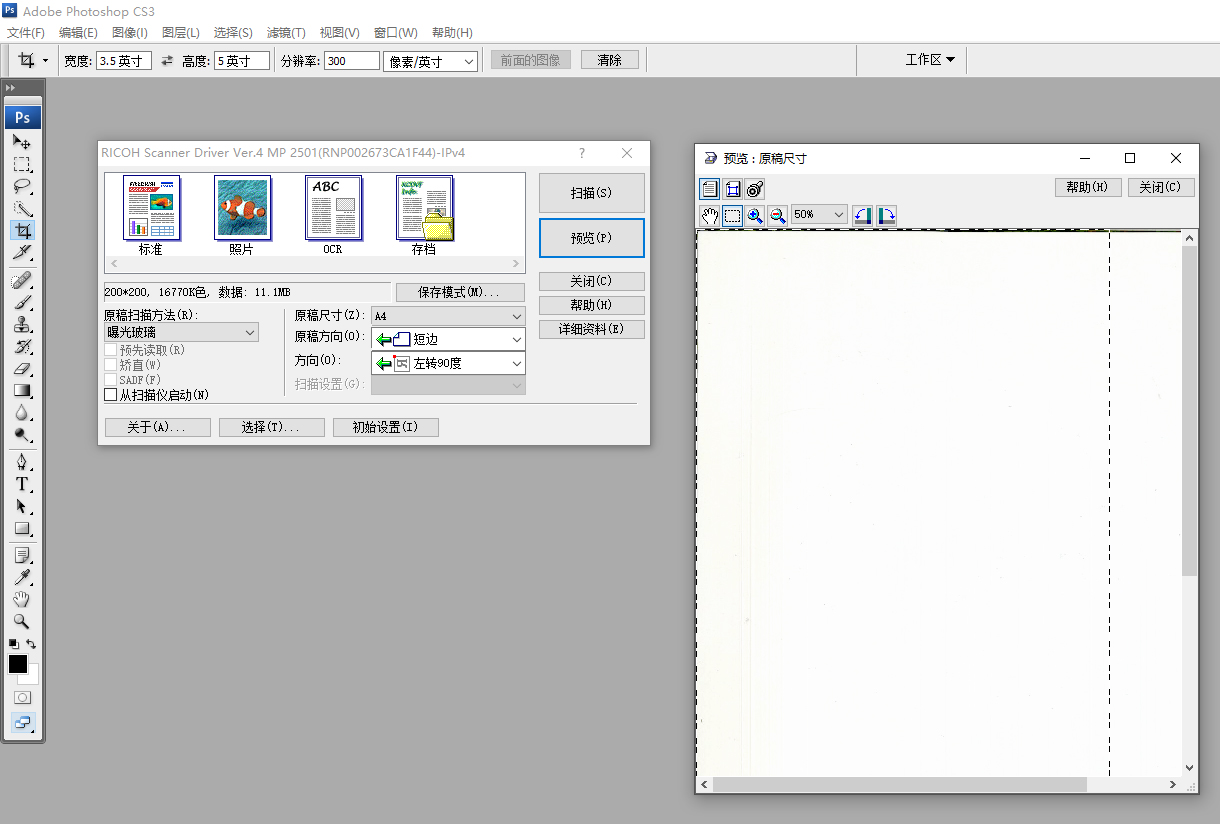The image size is (1220, 824).
Task: Swap foreground and background colors
Action: point(31,644)
